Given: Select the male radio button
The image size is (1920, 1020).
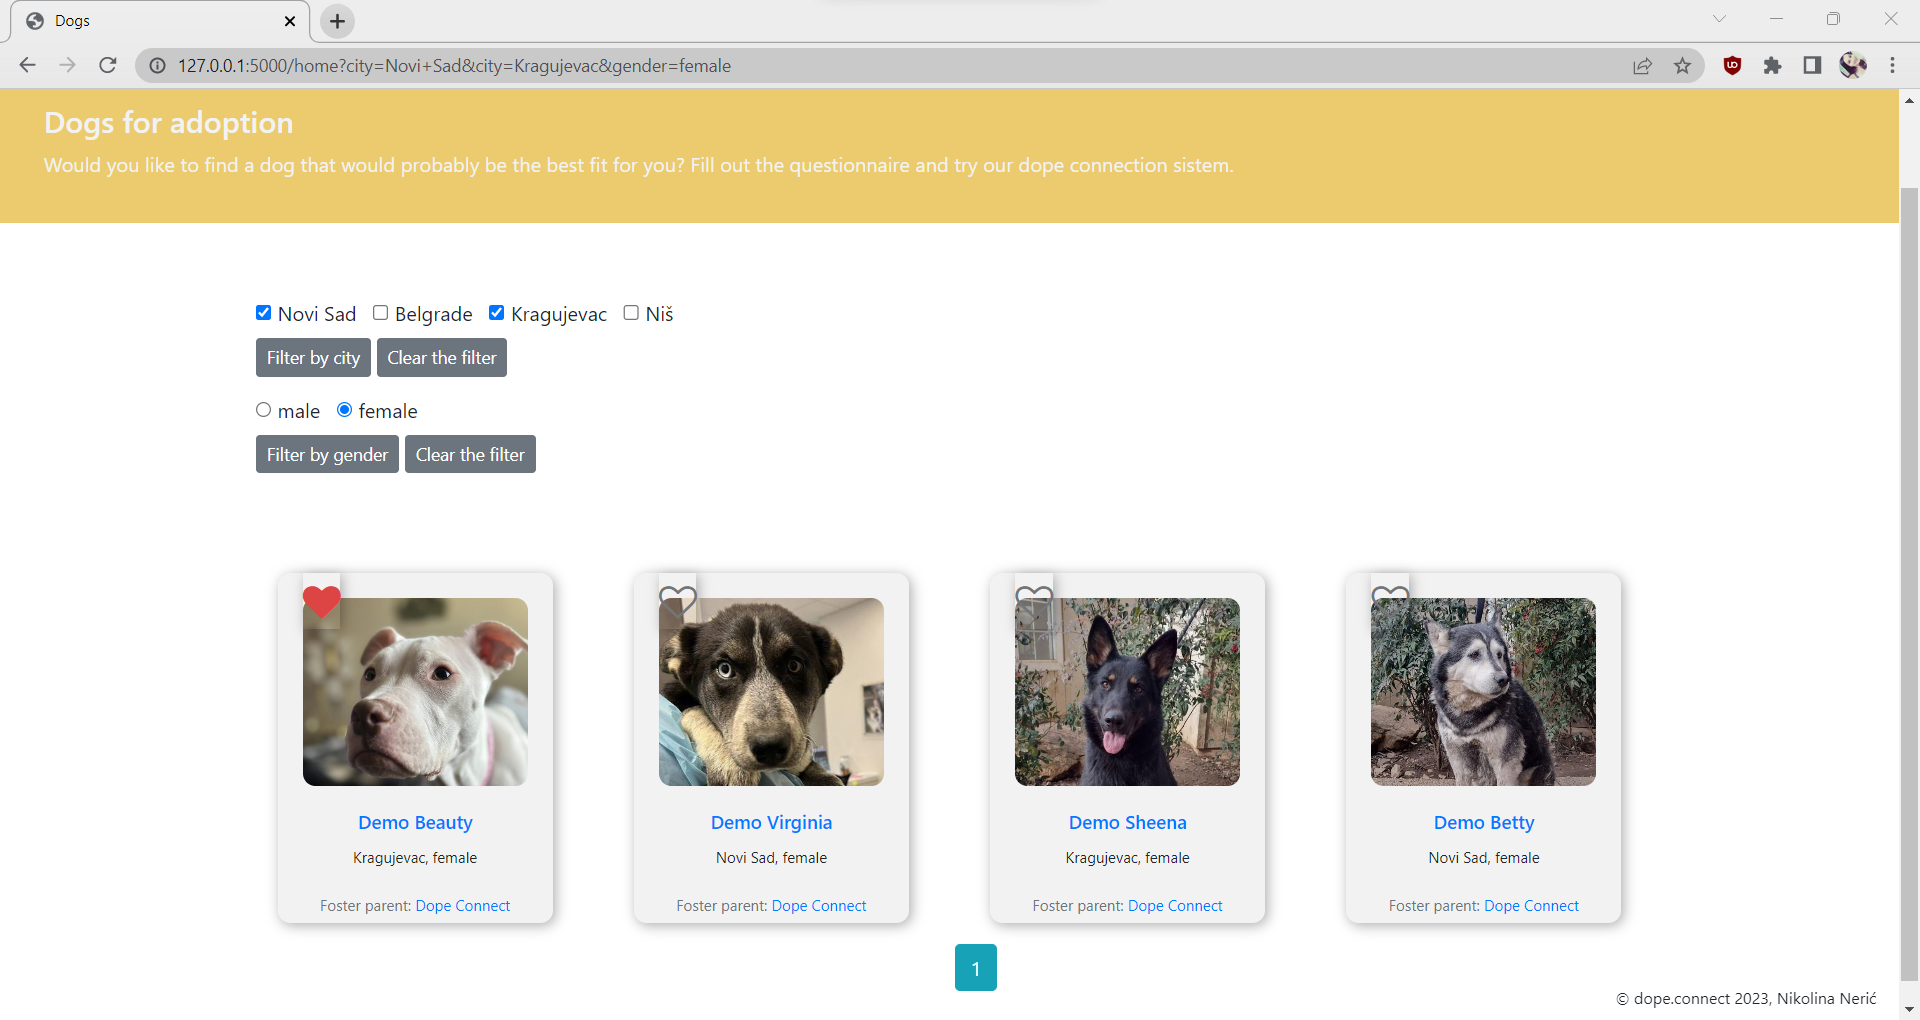Looking at the screenshot, I should click(263, 409).
